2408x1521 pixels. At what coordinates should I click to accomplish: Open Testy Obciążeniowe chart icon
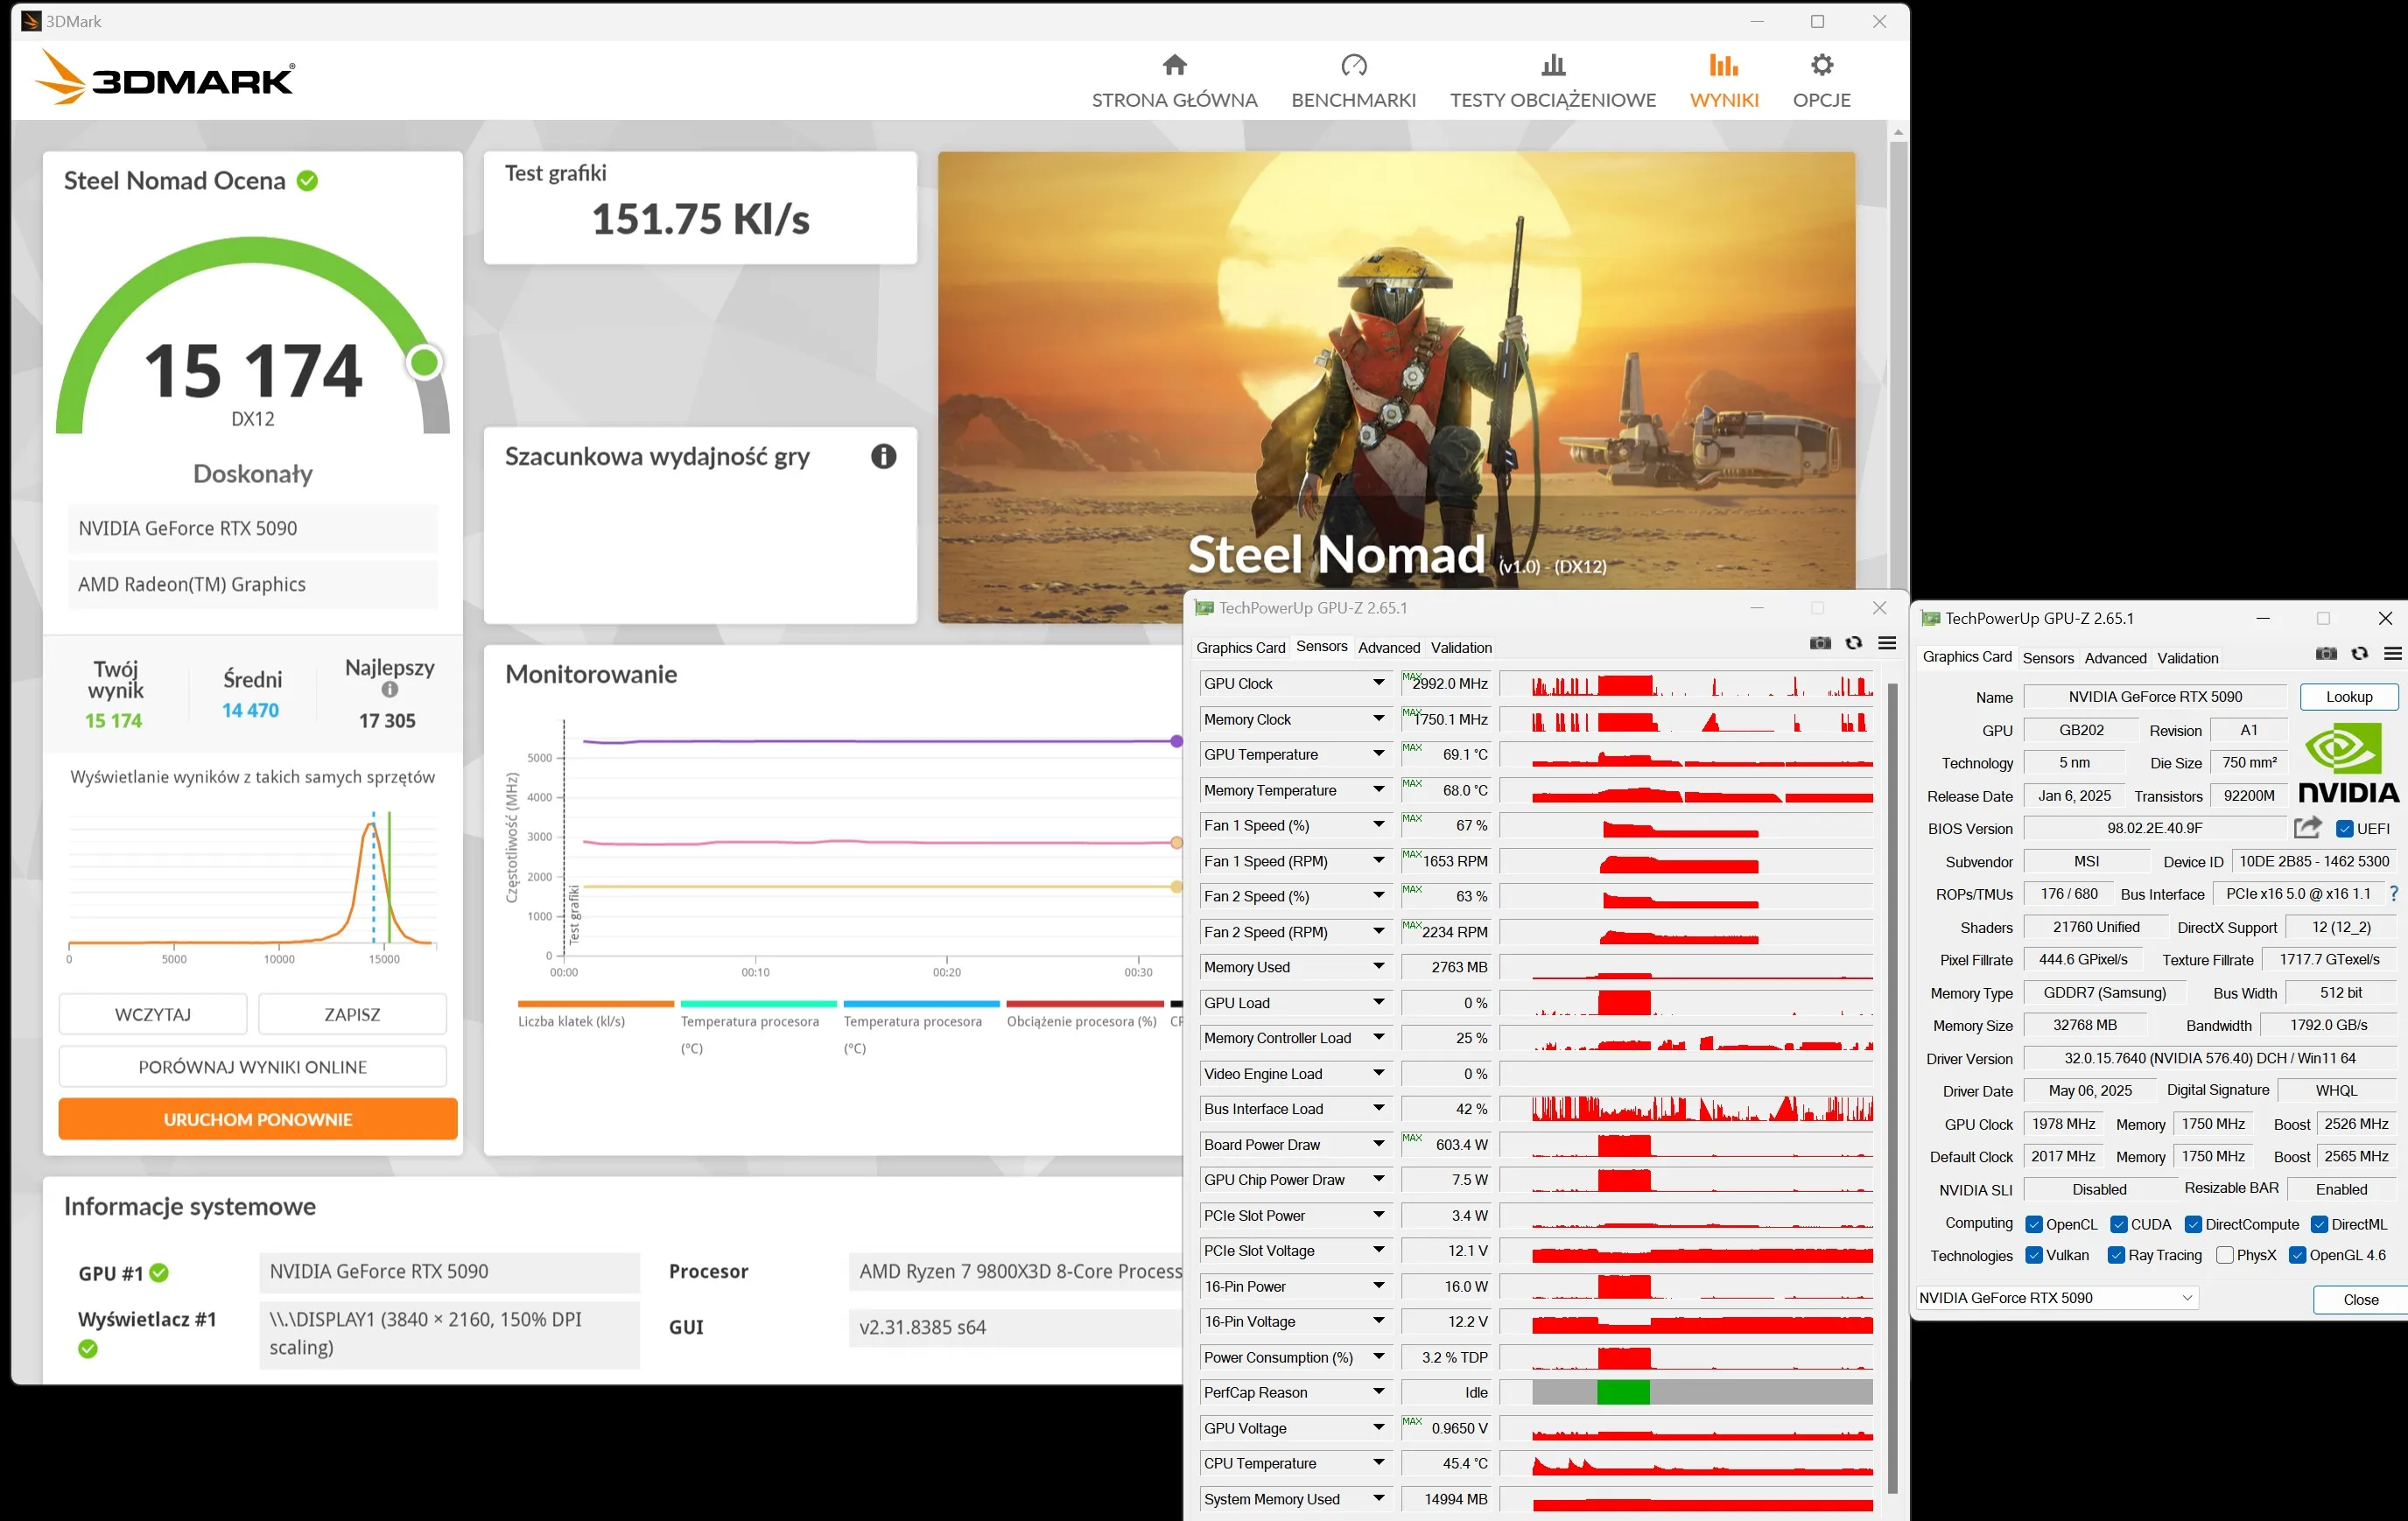pos(1552,66)
